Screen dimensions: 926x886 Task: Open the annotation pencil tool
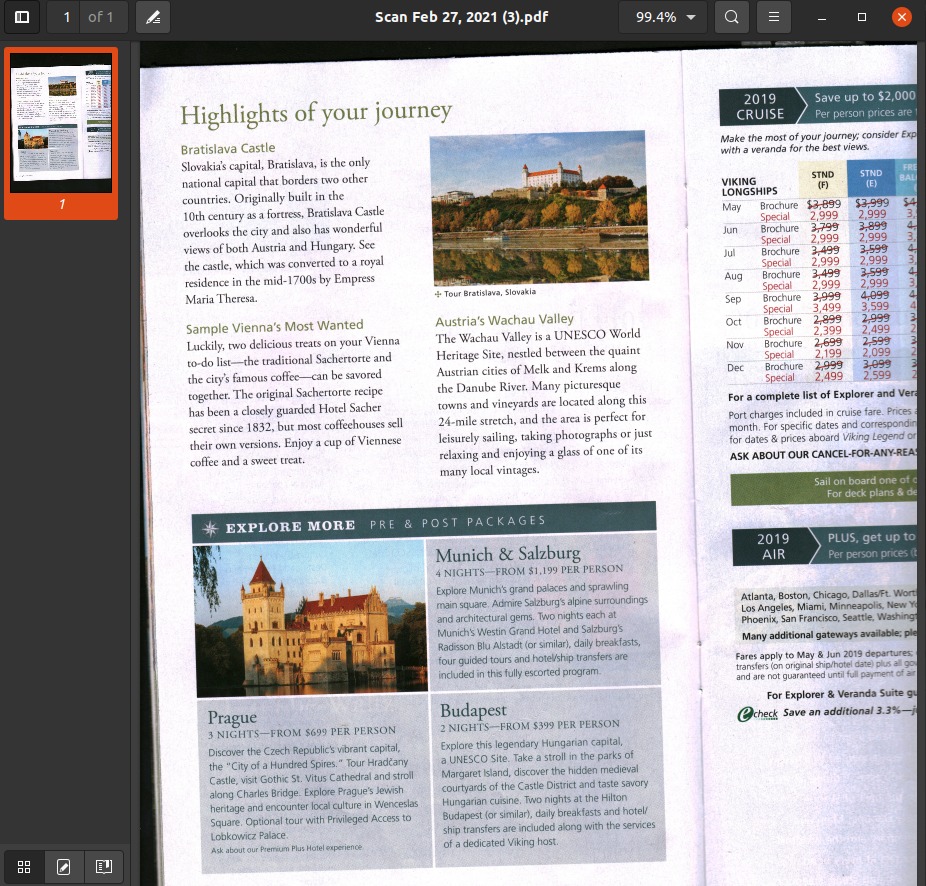click(153, 17)
